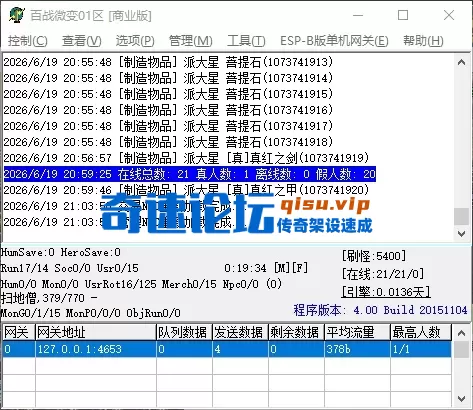Click the 378b traffic cell
The width and height of the screenshot is (473, 410).
coord(357,349)
